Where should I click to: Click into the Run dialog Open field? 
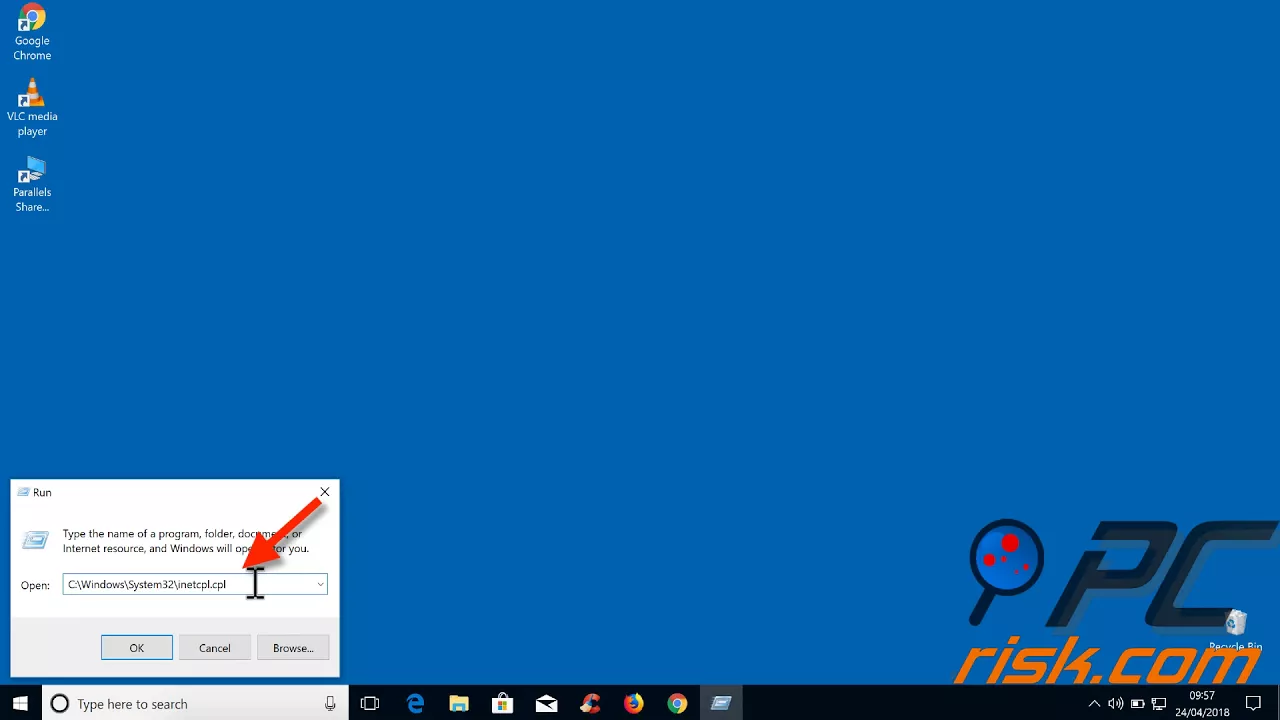pyautogui.click(x=195, y=584)
